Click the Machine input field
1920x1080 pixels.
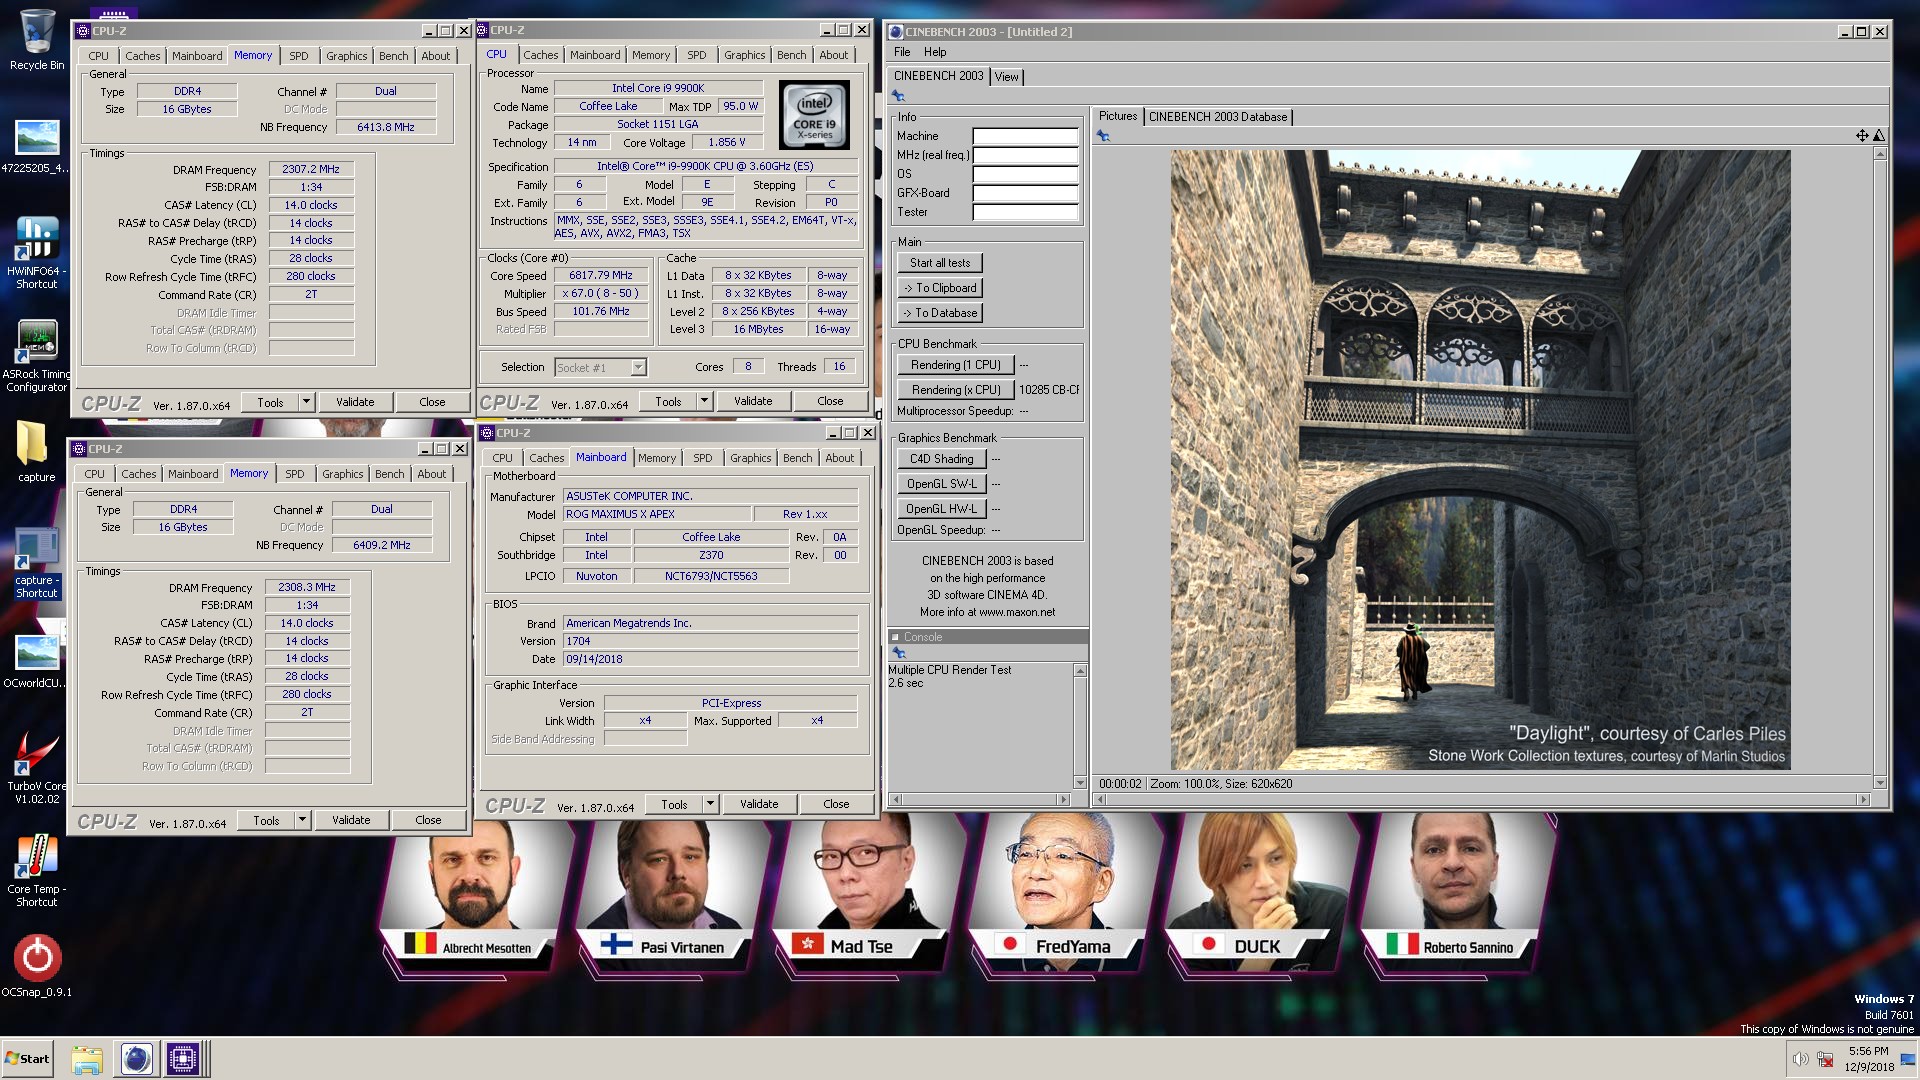[1026, 136]
